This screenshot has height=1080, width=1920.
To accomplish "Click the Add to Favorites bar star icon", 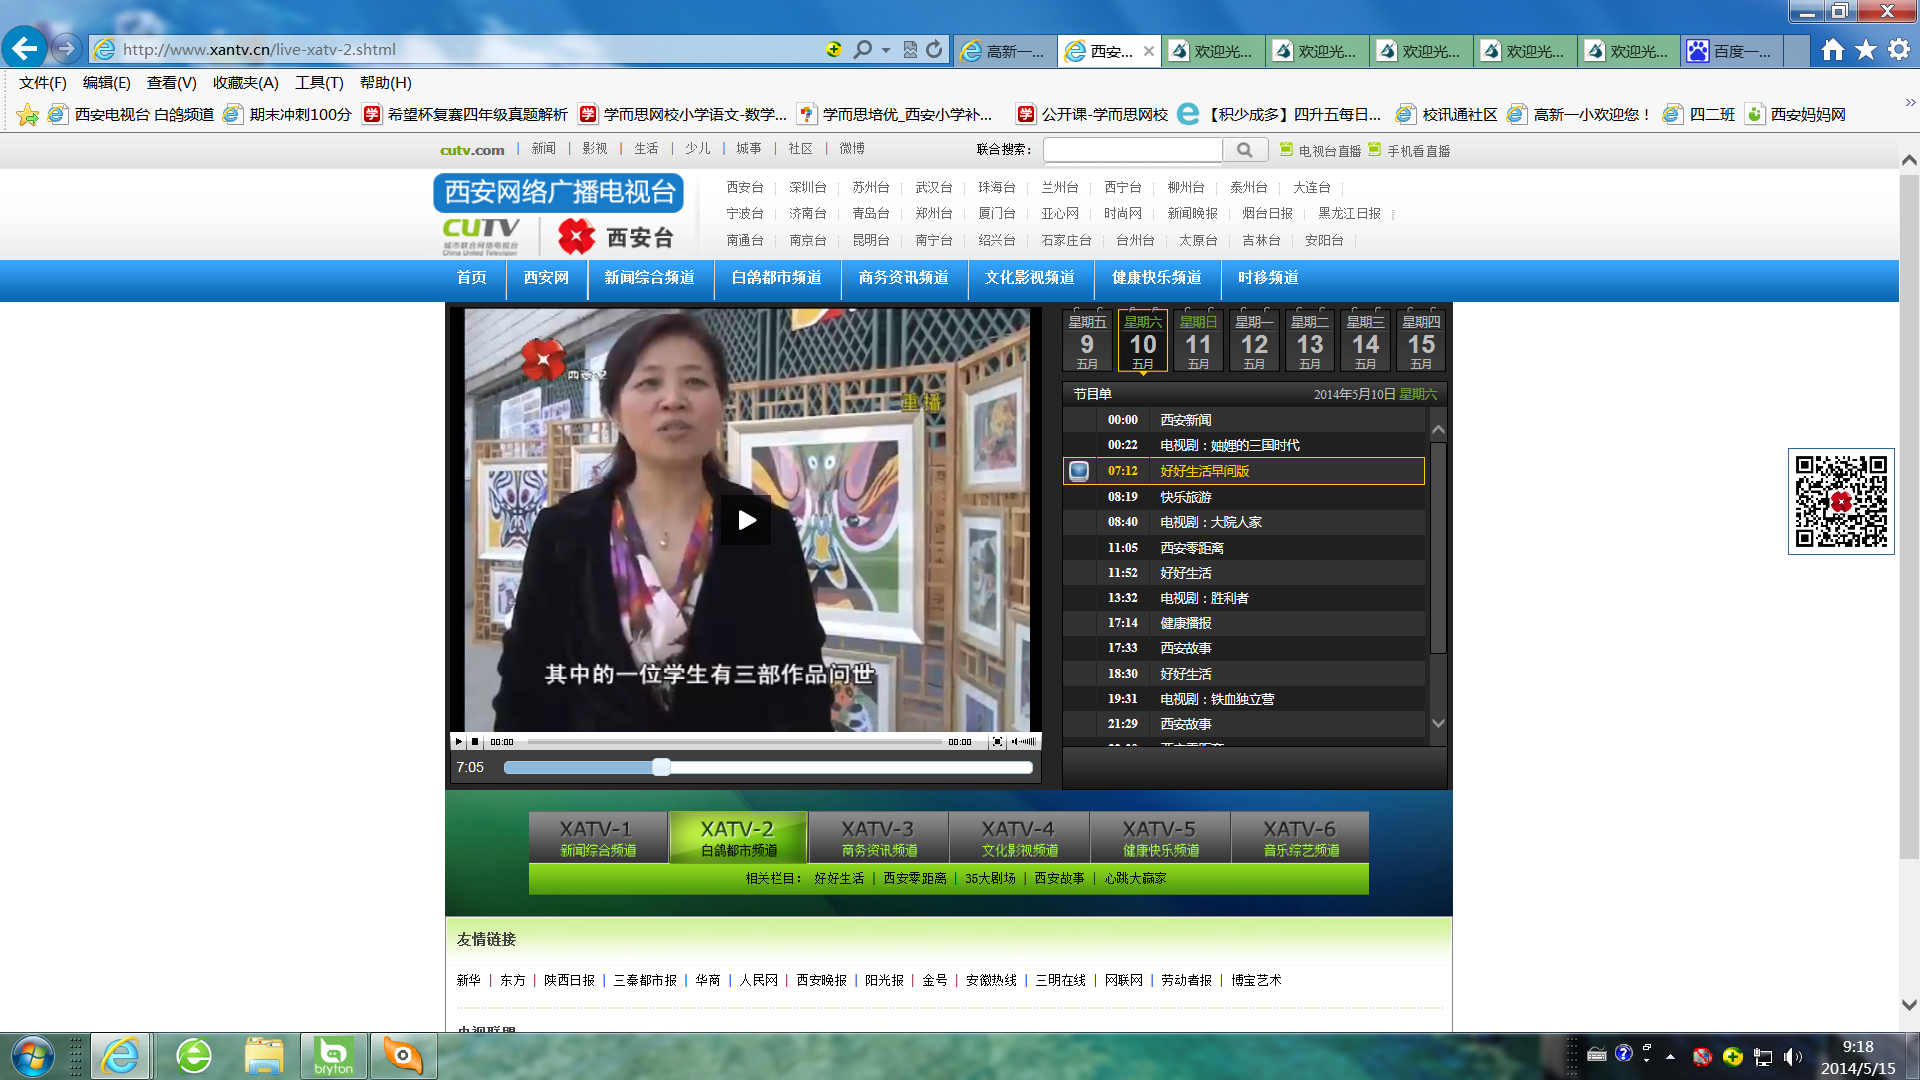I will pyautogui.click(x=28, y=115).
